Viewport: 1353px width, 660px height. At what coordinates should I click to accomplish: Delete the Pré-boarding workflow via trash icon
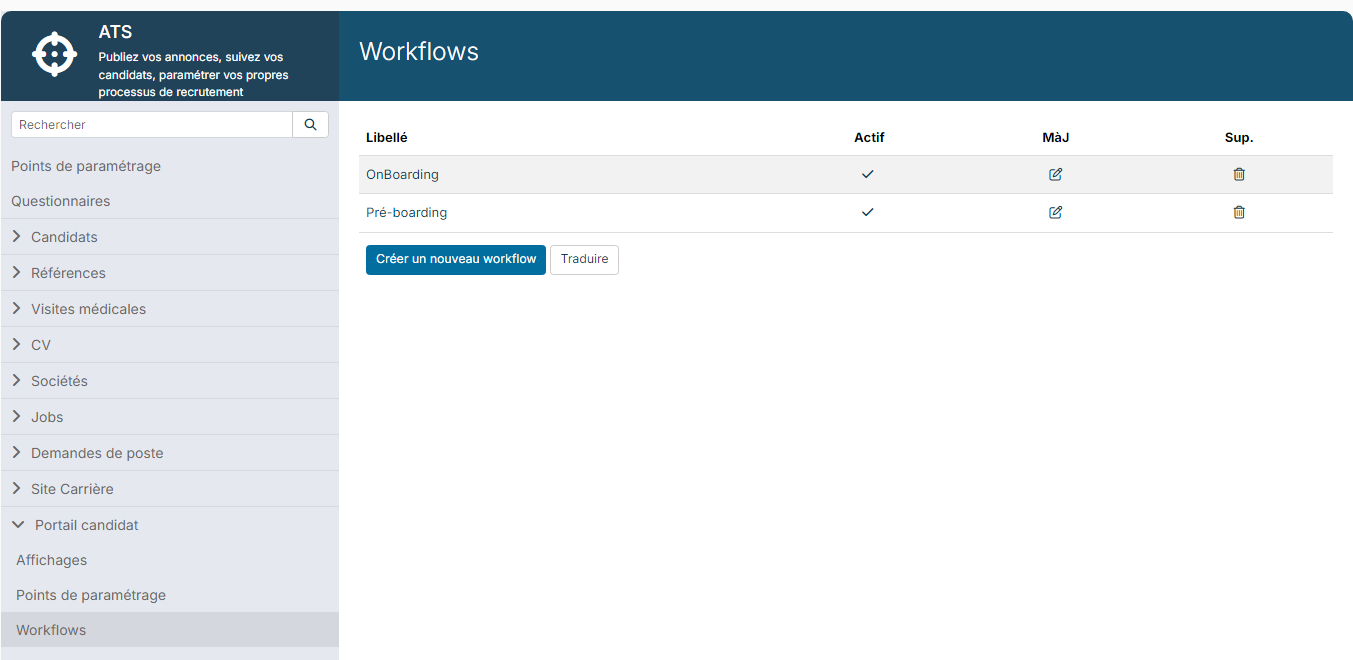point(1239,212)
